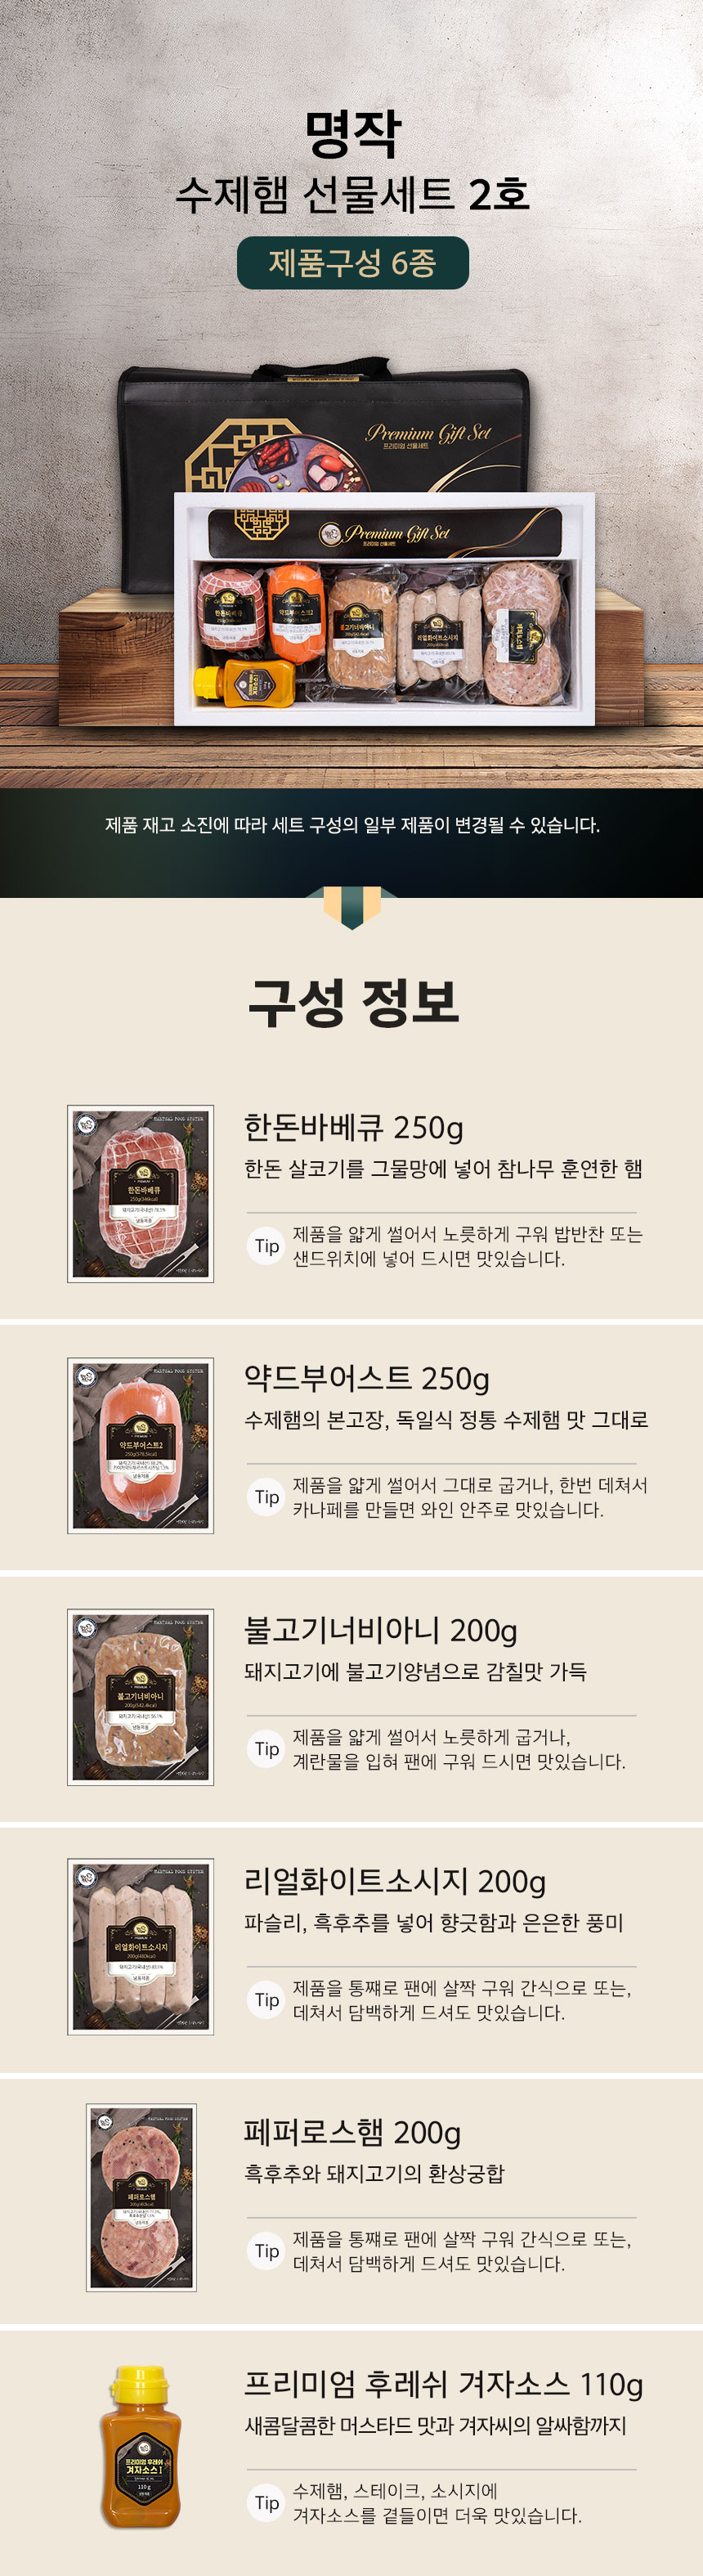Click the stock change notice banner
Screen dimensions: 703x2576
click(352, 825)
